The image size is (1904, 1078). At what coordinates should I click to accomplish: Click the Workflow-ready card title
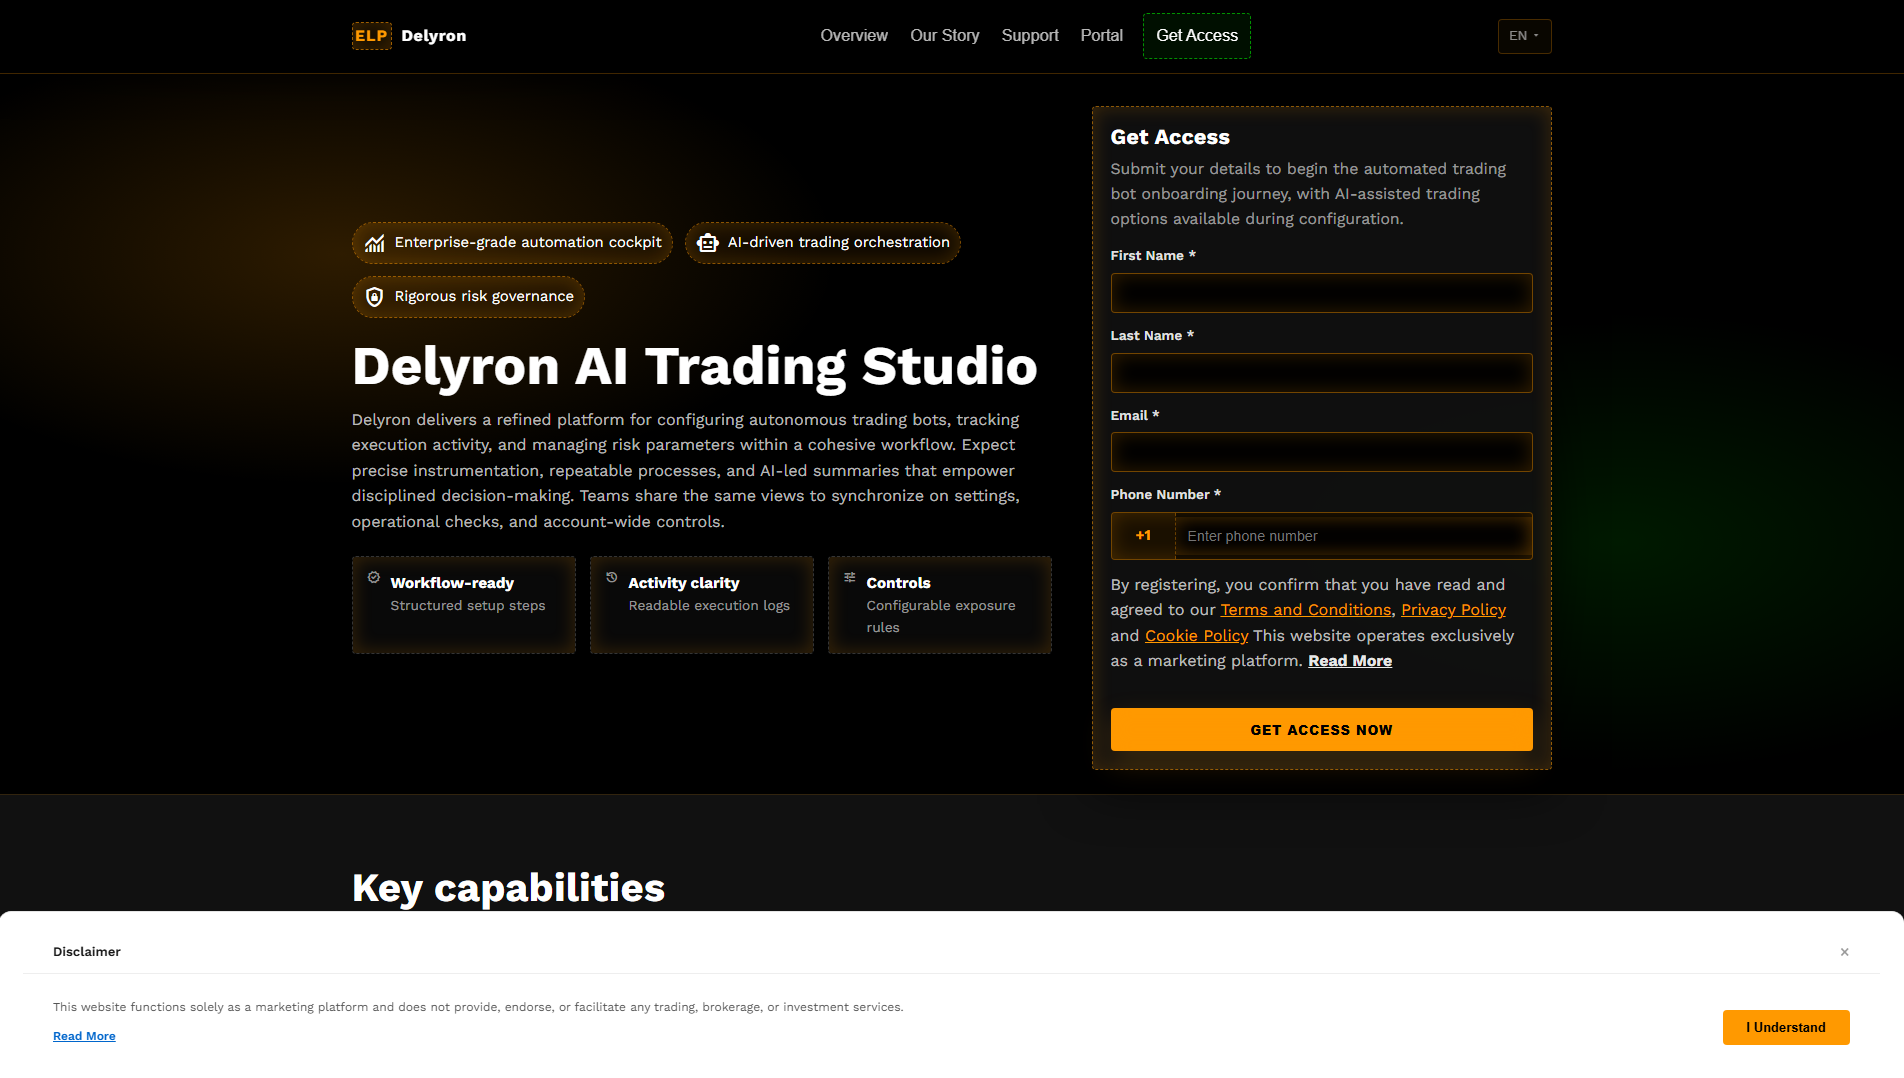(x=452, y=583)
